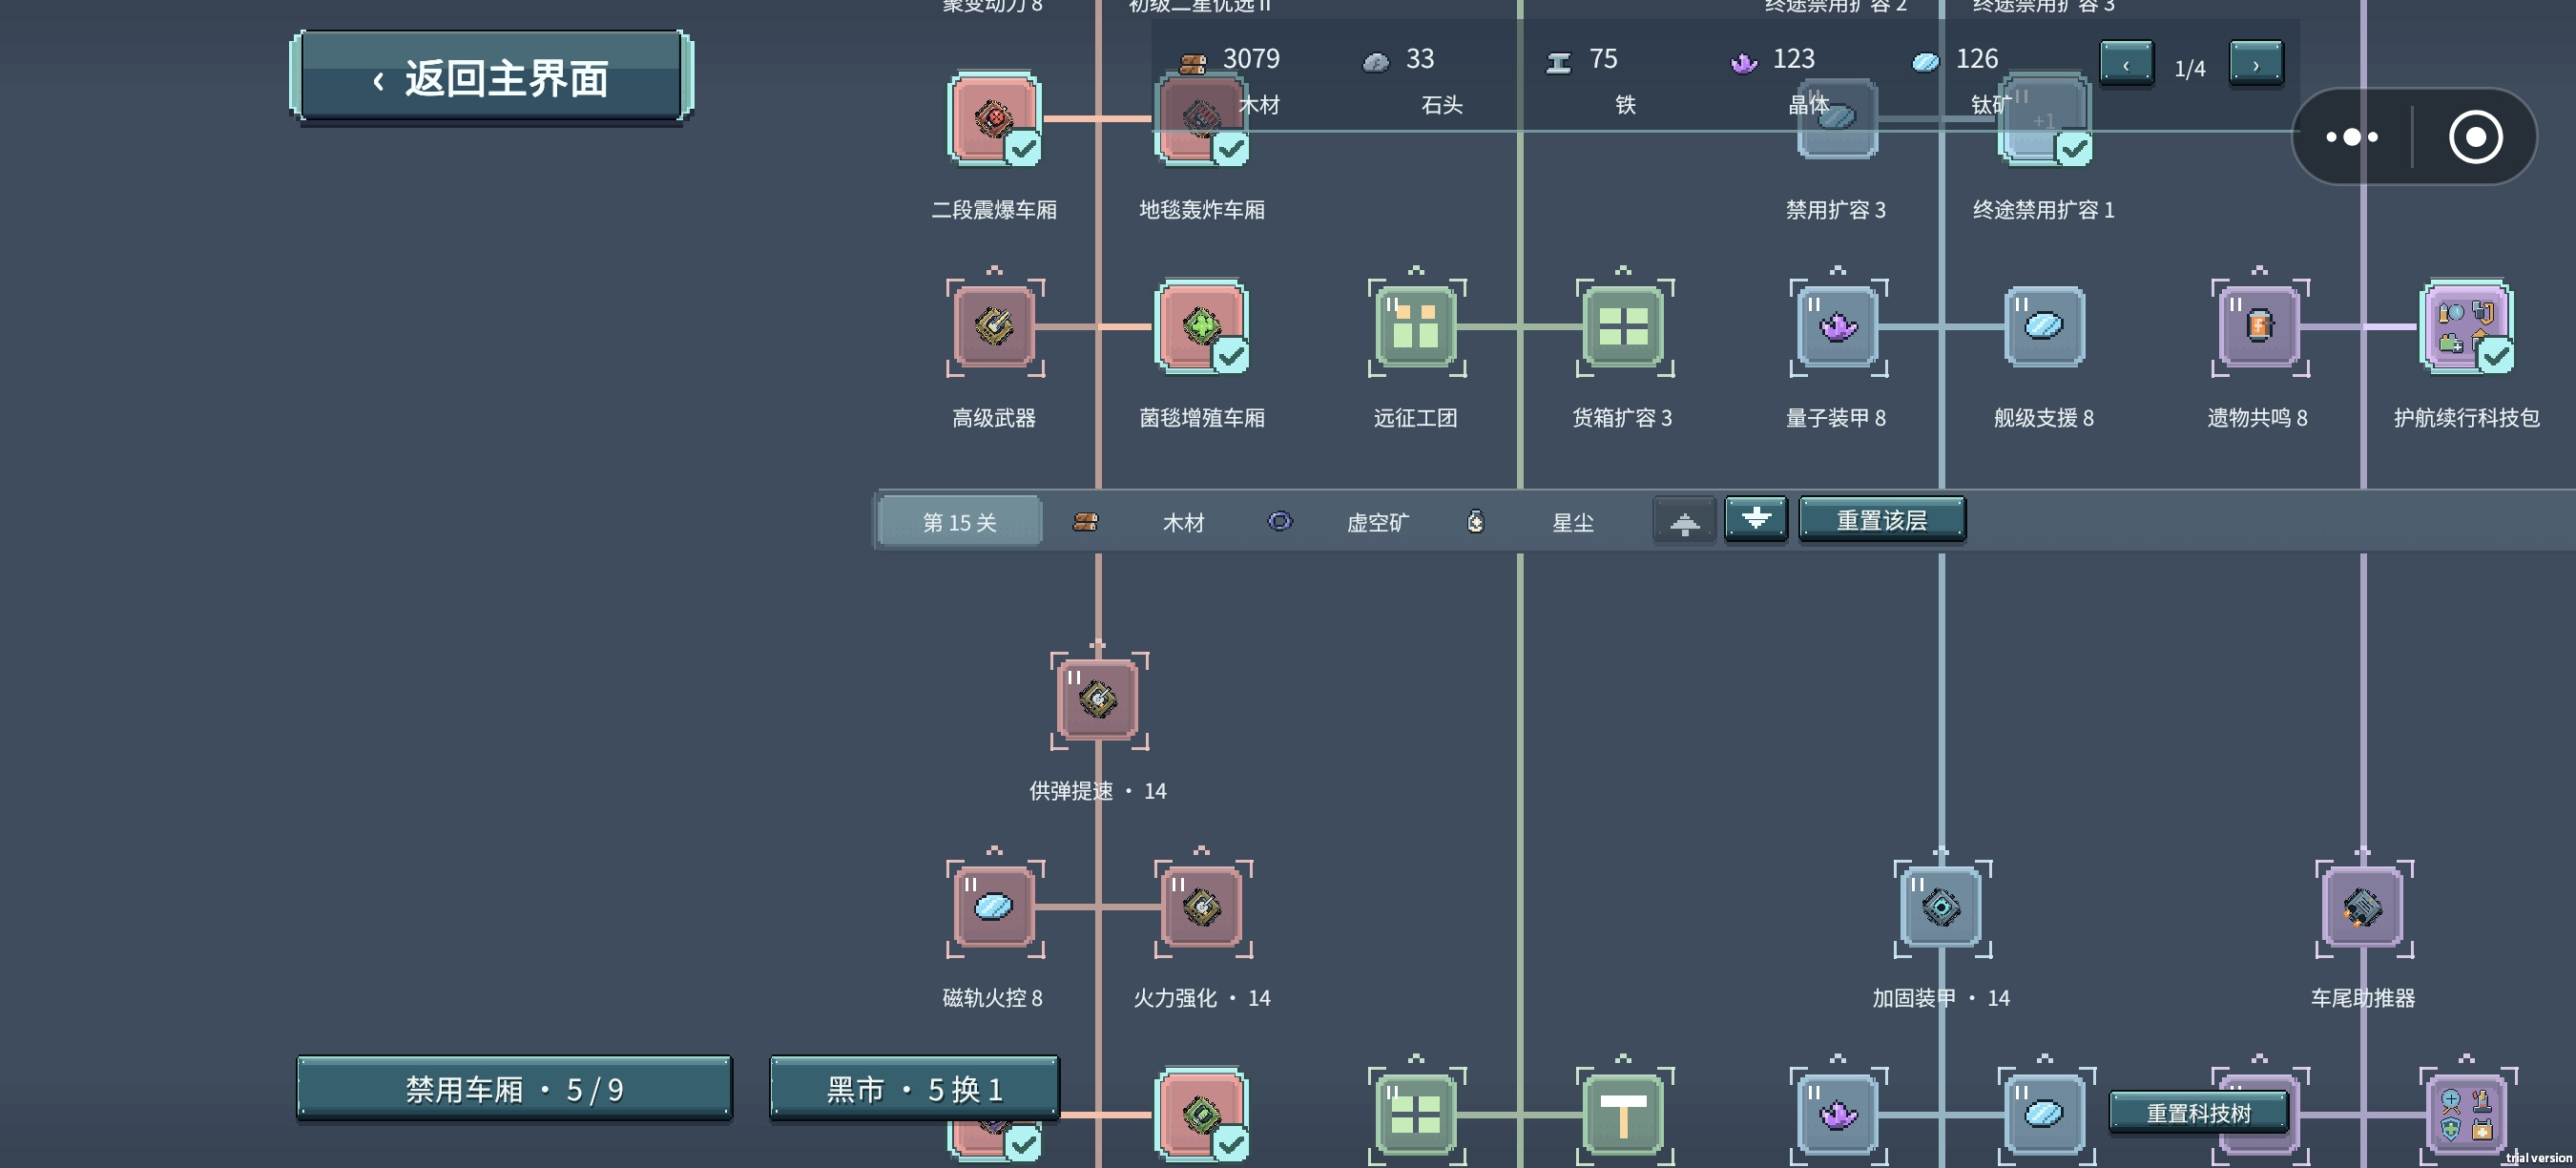
Task: Select the 地毯轰炸车厢 tech node
Action: [1201, 118]
